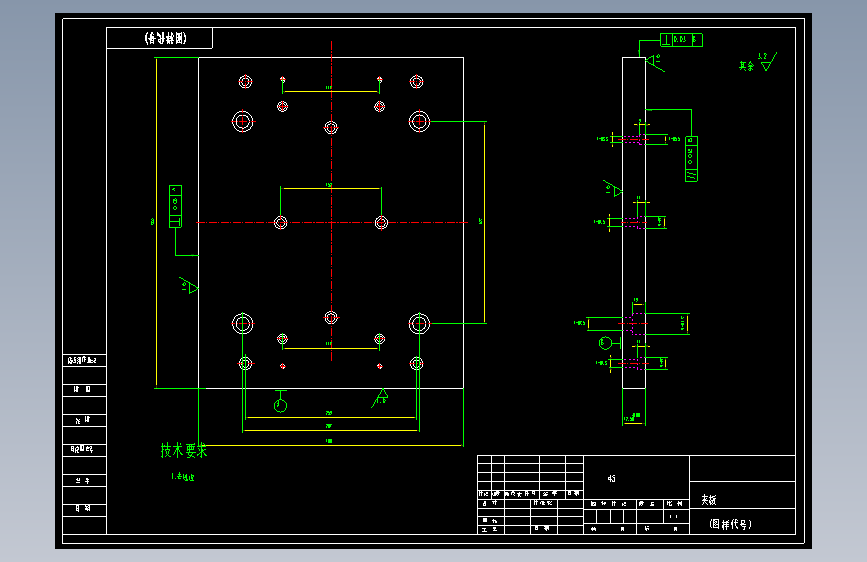Select the datum B circle beside the side view

[605, 343]
